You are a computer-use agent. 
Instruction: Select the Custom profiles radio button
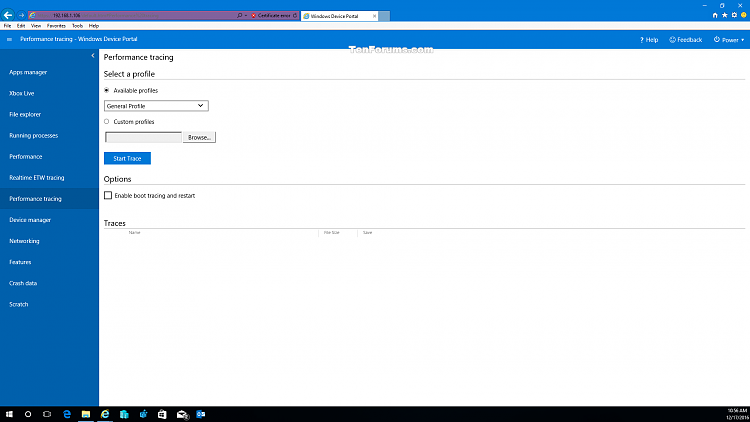pyautogui.click(x=107, y=122)
